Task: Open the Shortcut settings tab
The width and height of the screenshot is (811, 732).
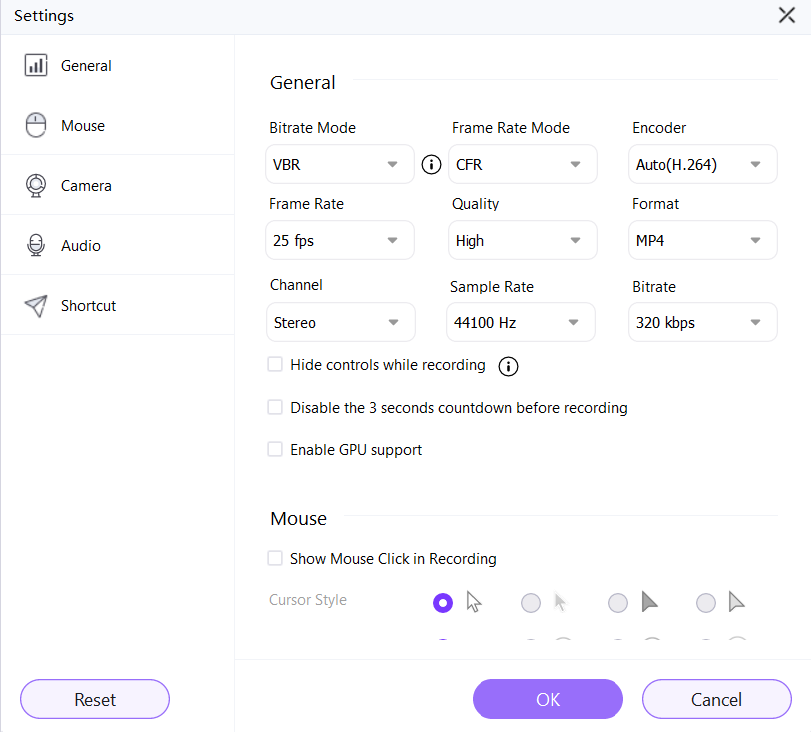Action: click(x=117, y=305)
